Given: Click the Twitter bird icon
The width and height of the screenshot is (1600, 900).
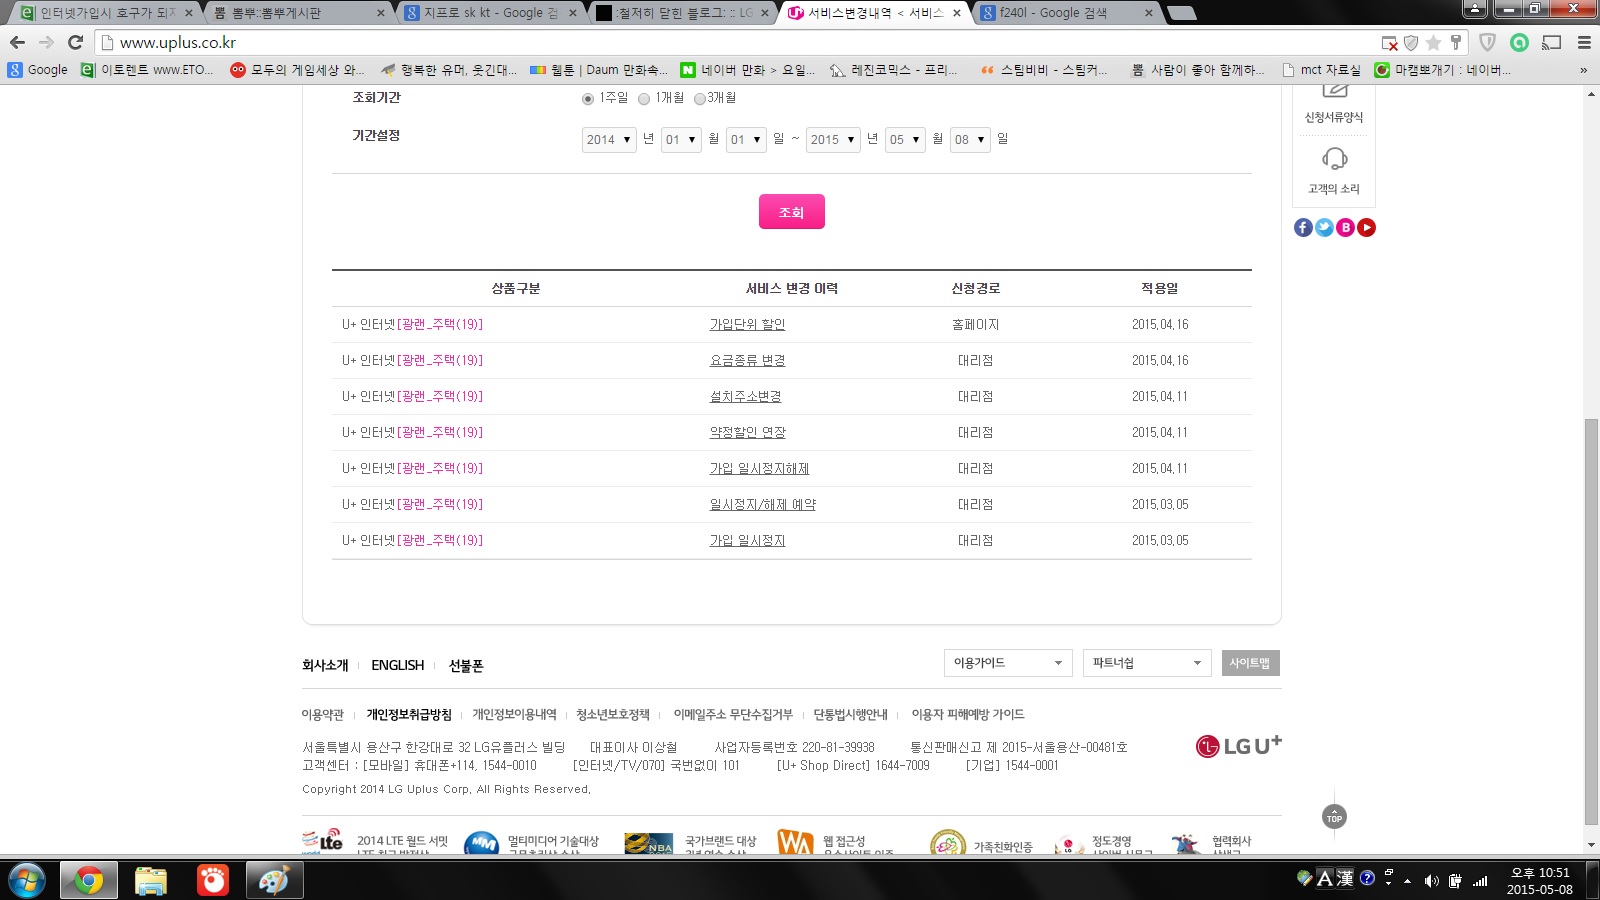Looking at the screenshot, I should point(1324,228).
